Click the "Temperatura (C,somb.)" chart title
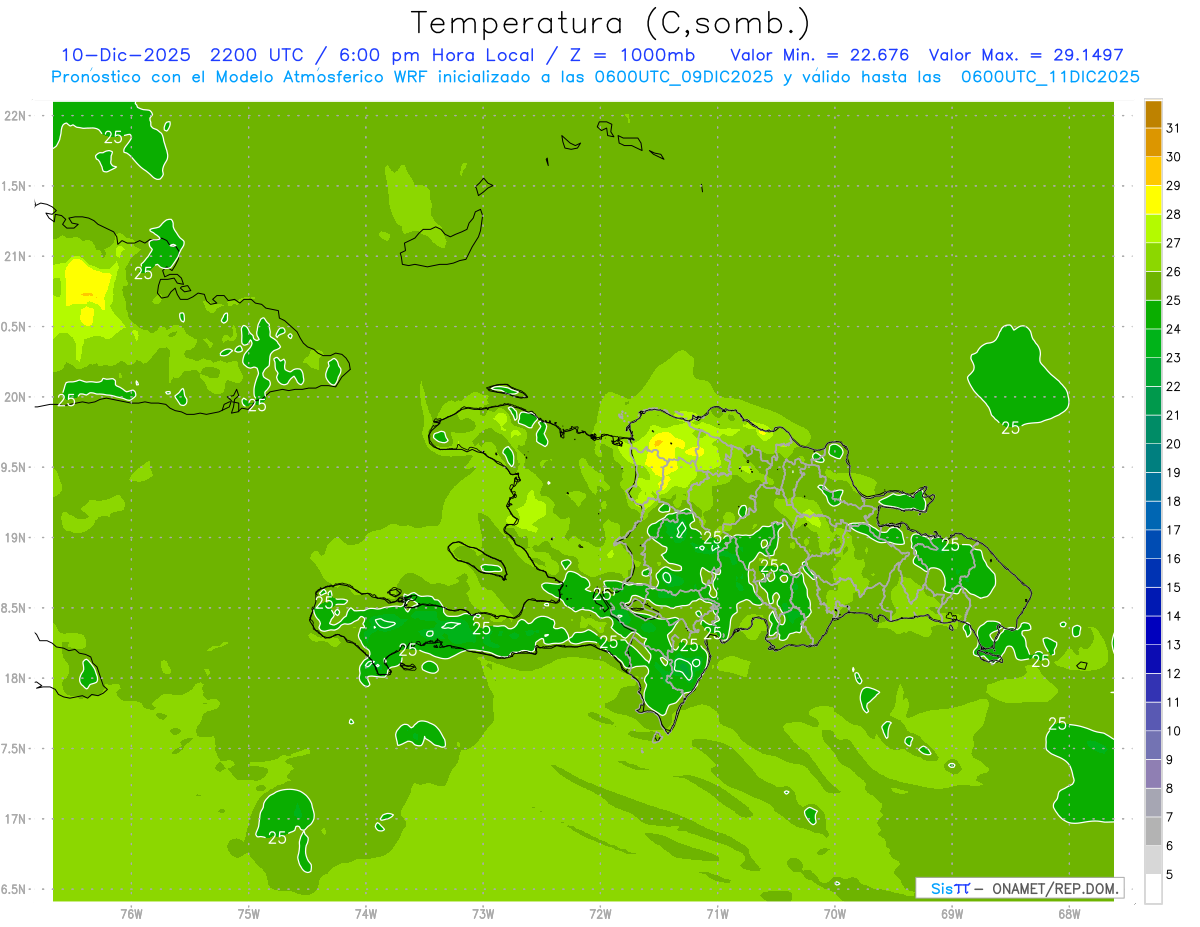This screenshot has width=1200, height=927. pyautogui.click(x=611, y=23)
